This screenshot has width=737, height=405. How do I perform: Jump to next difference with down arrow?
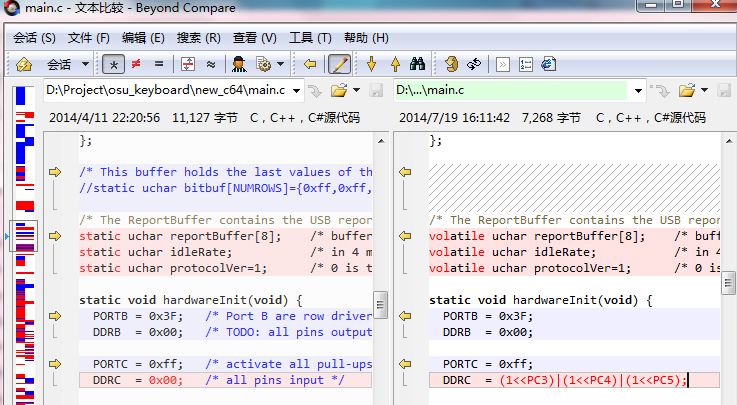pos(372,64)
